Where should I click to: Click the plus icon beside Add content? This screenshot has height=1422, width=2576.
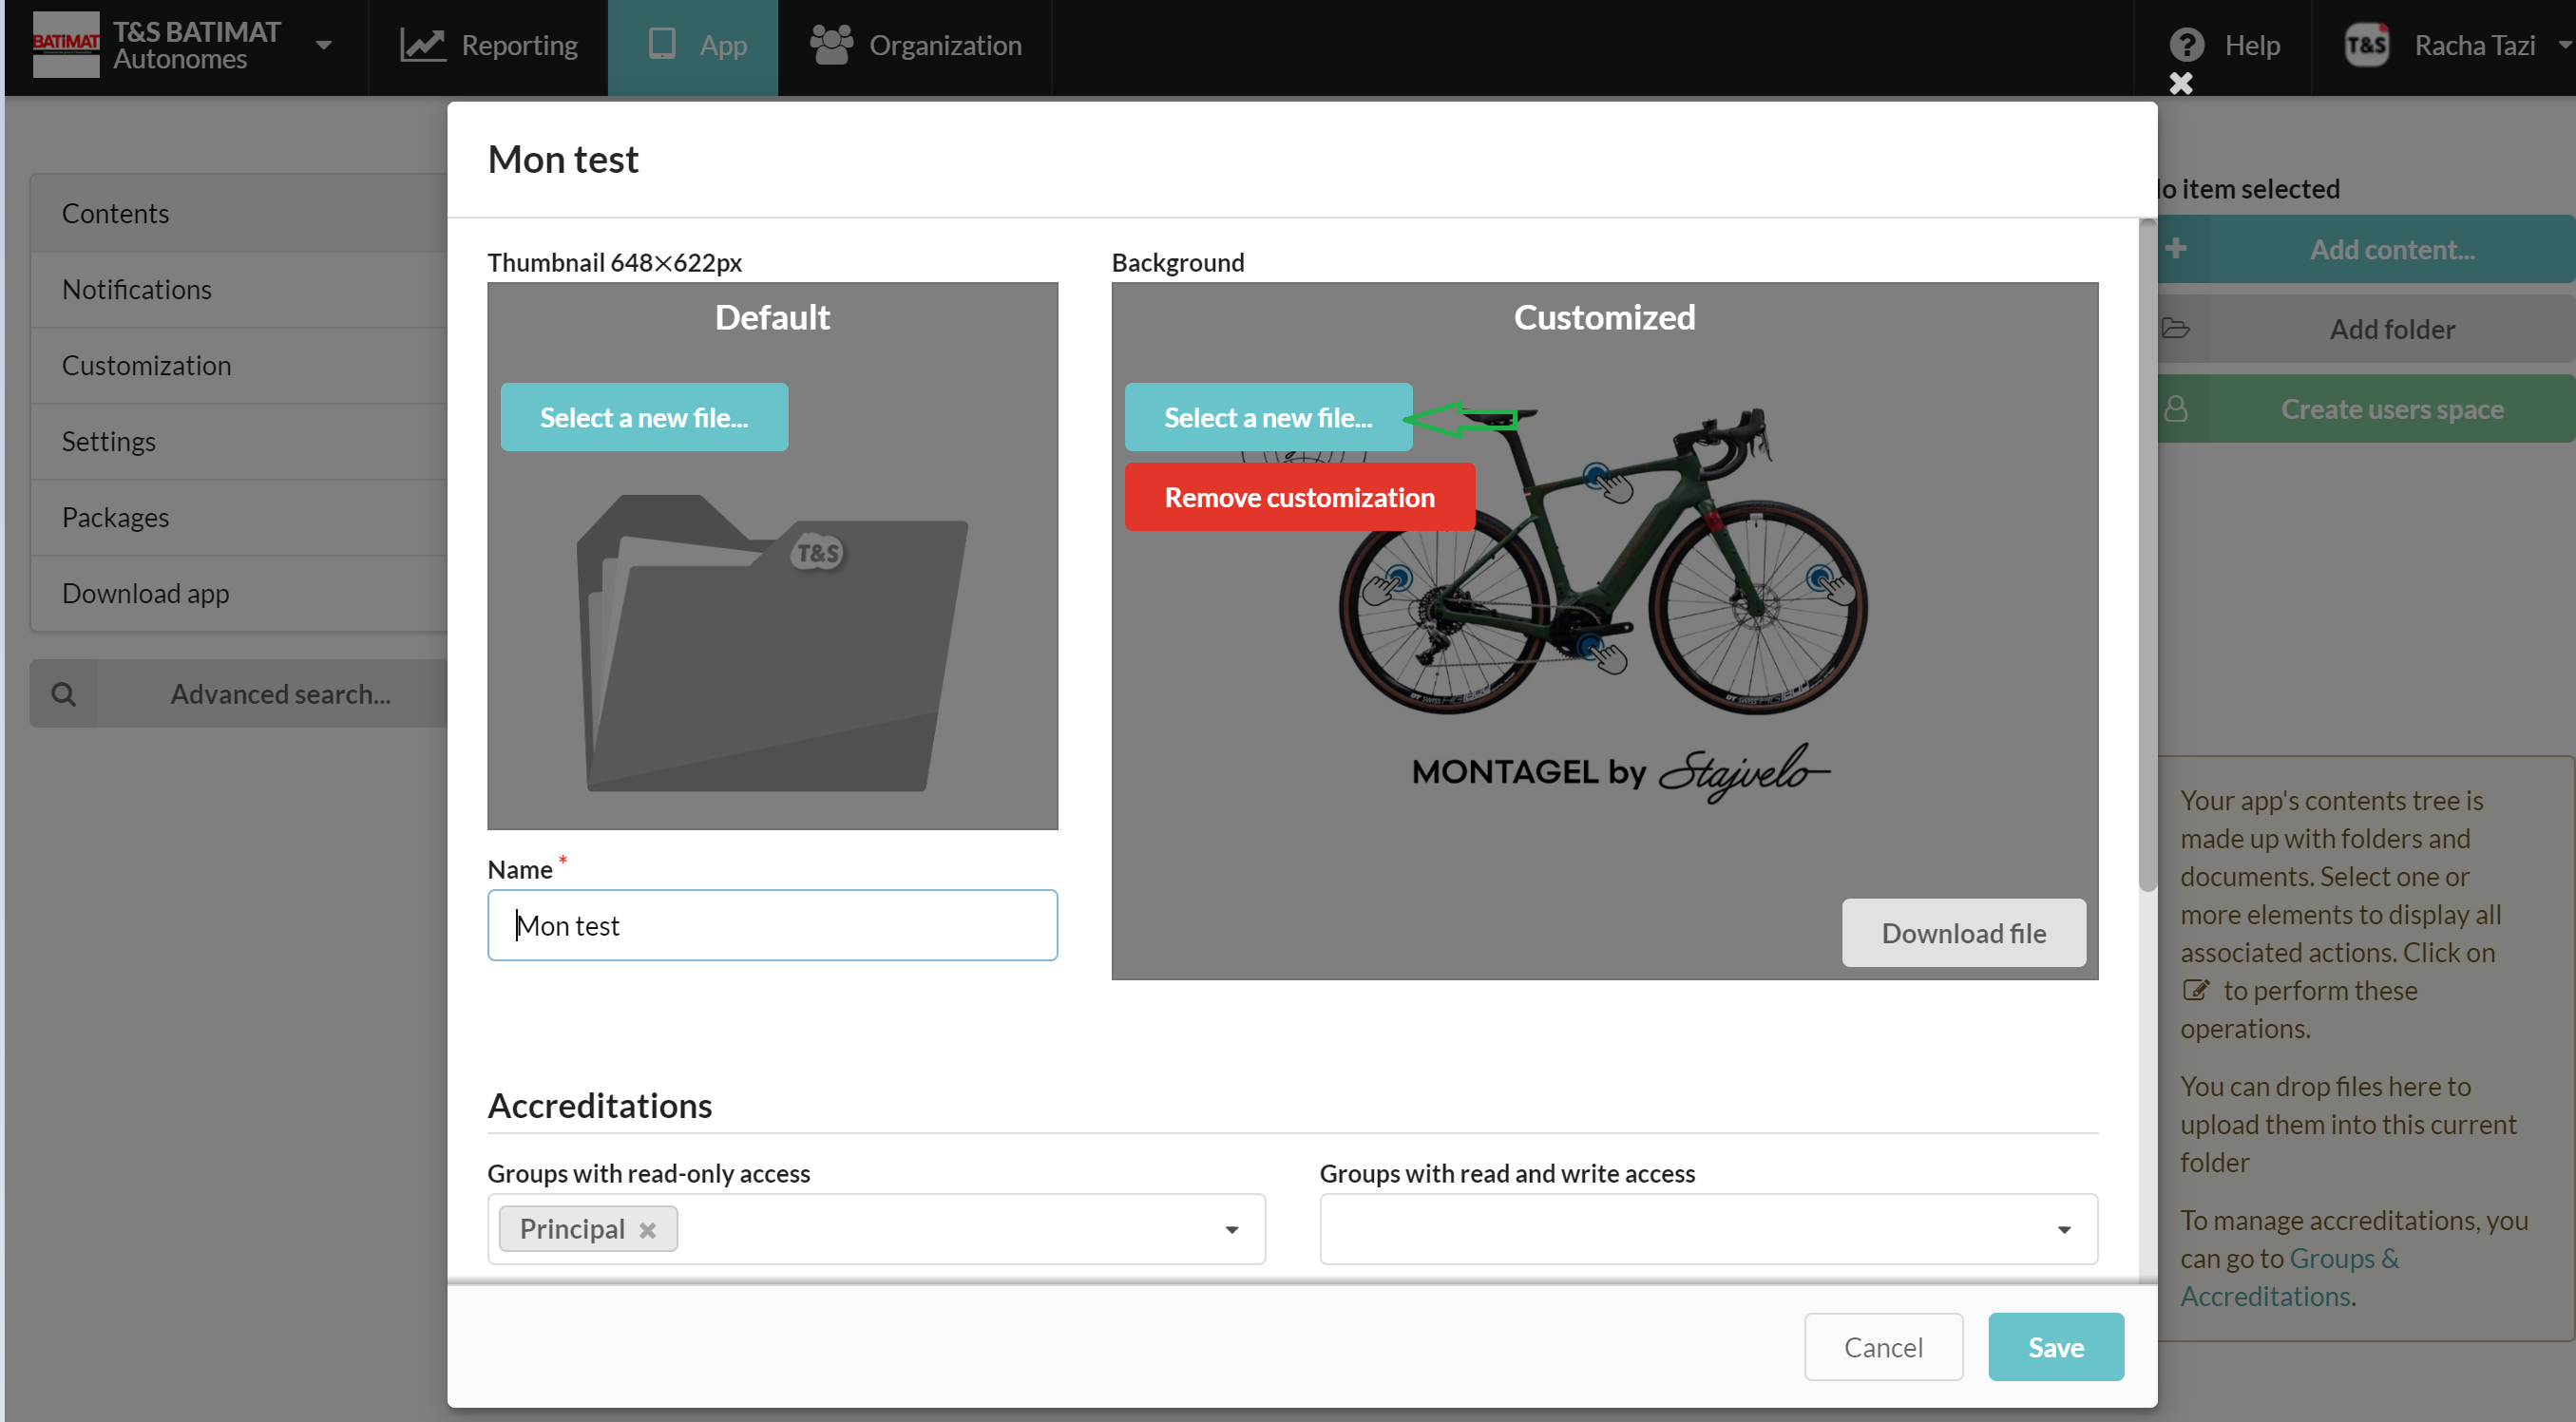[x=2176, y=248]
